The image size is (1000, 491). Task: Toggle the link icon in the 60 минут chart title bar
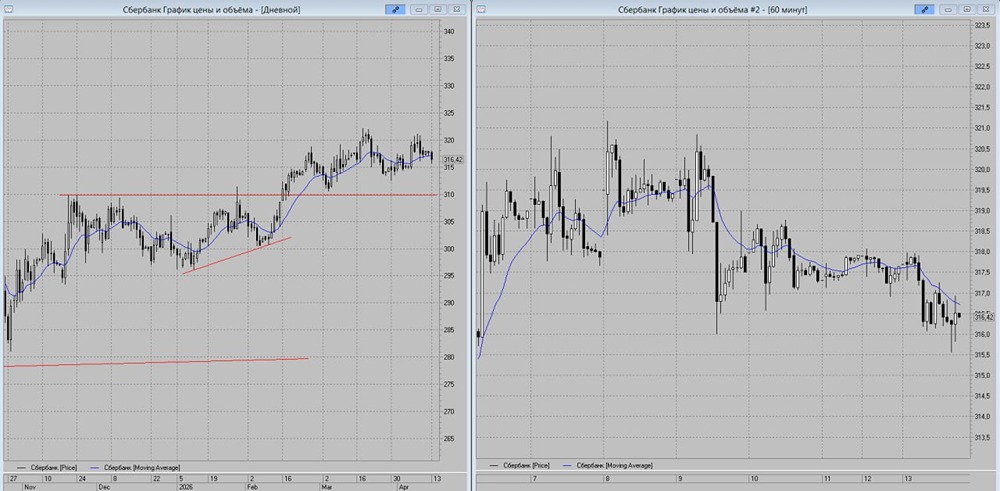coord(924,10)
